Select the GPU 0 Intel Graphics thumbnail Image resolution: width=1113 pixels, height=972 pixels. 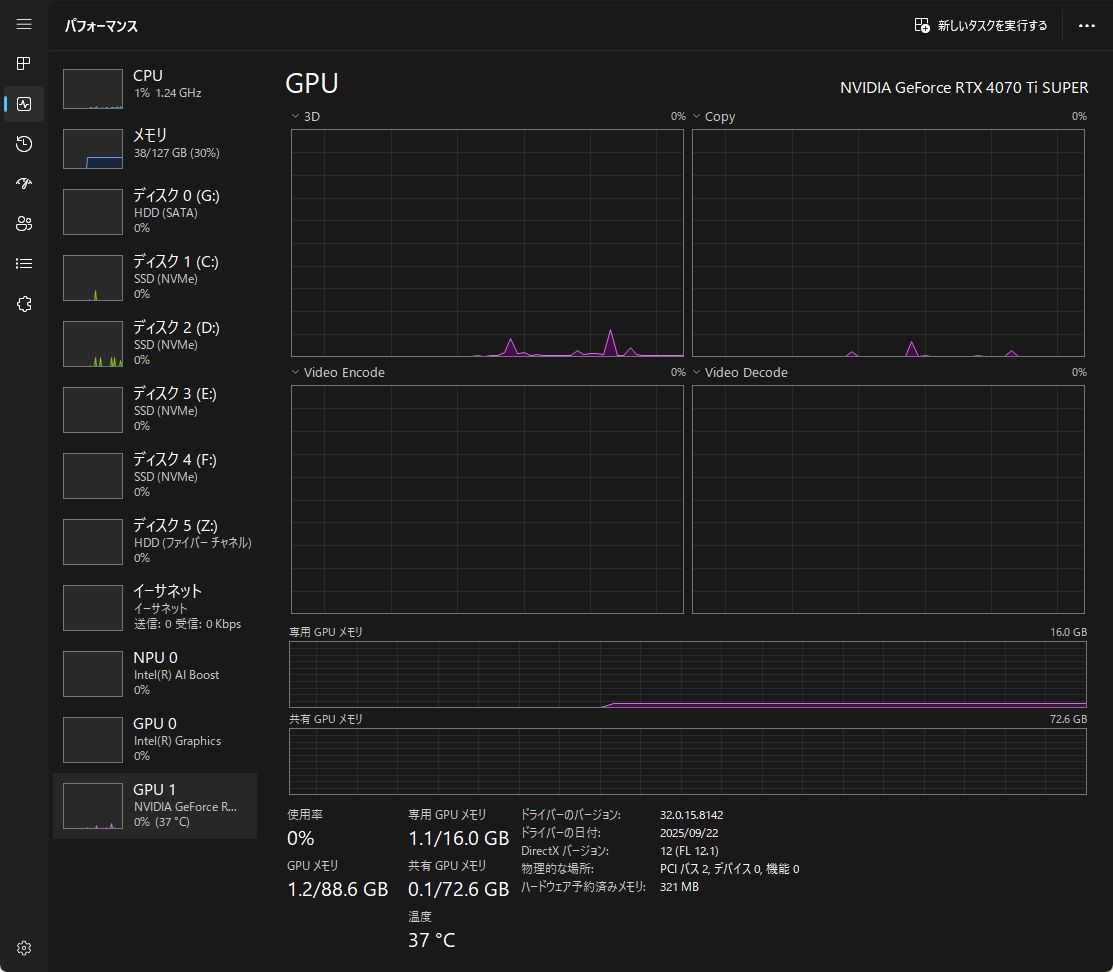[93, 739]
